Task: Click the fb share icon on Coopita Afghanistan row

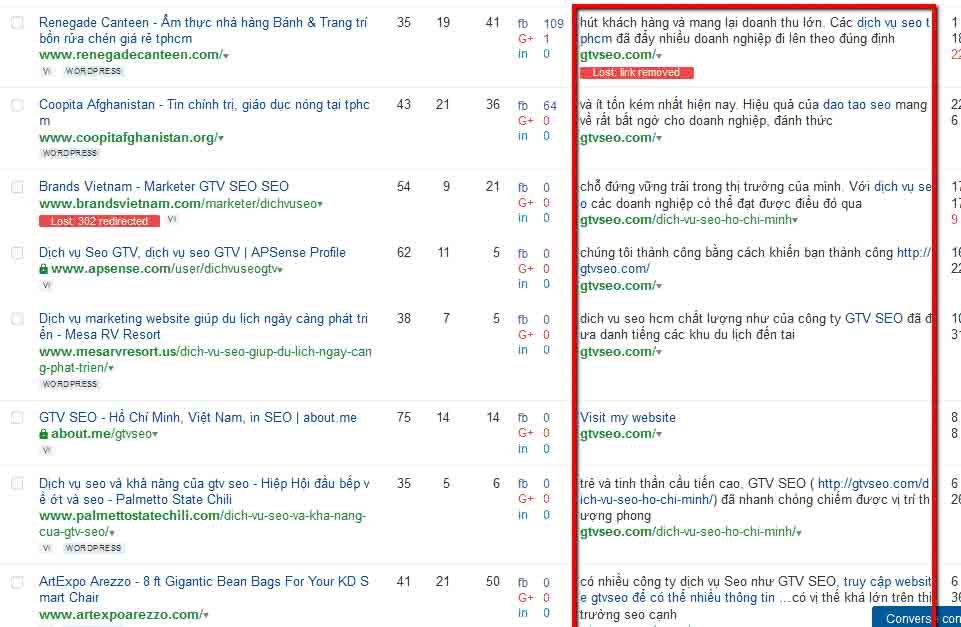Action: pyautogui.click(x=521, y=104)
